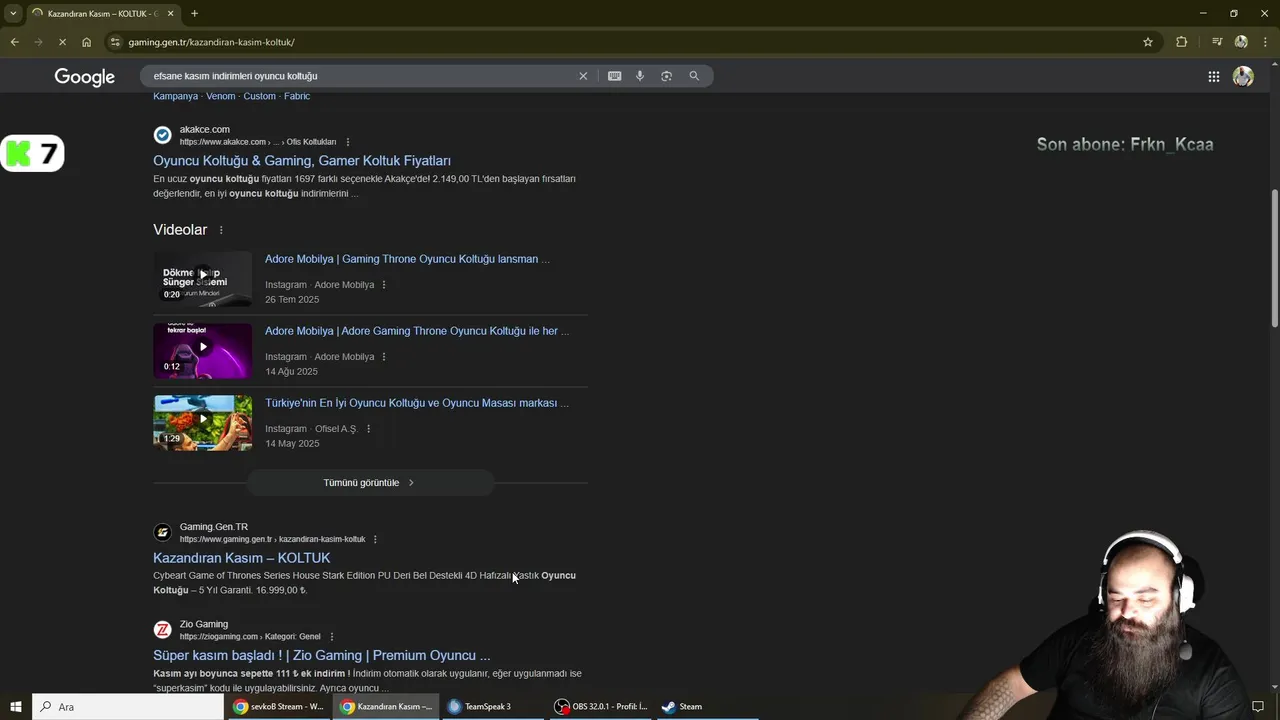Open Chrome three-dot menu

(1265, 42)
